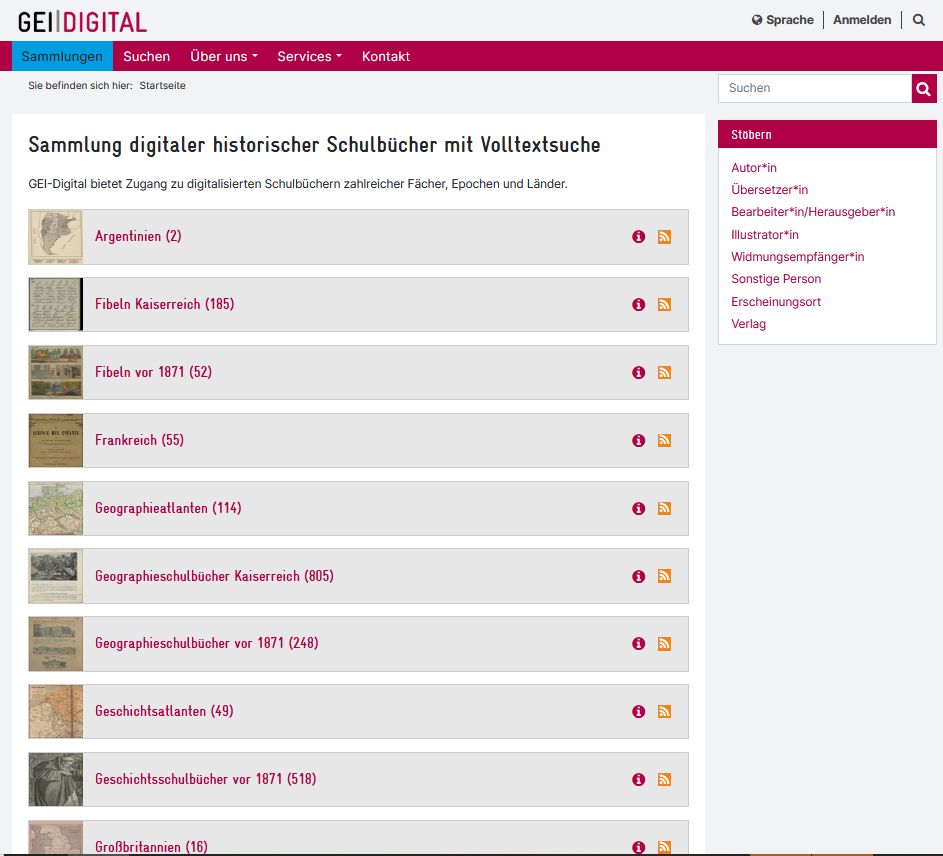Viewport: 943px width, 856px height.
Task: Open search via header magnifier icon
Action: click(x=919, y=20)
